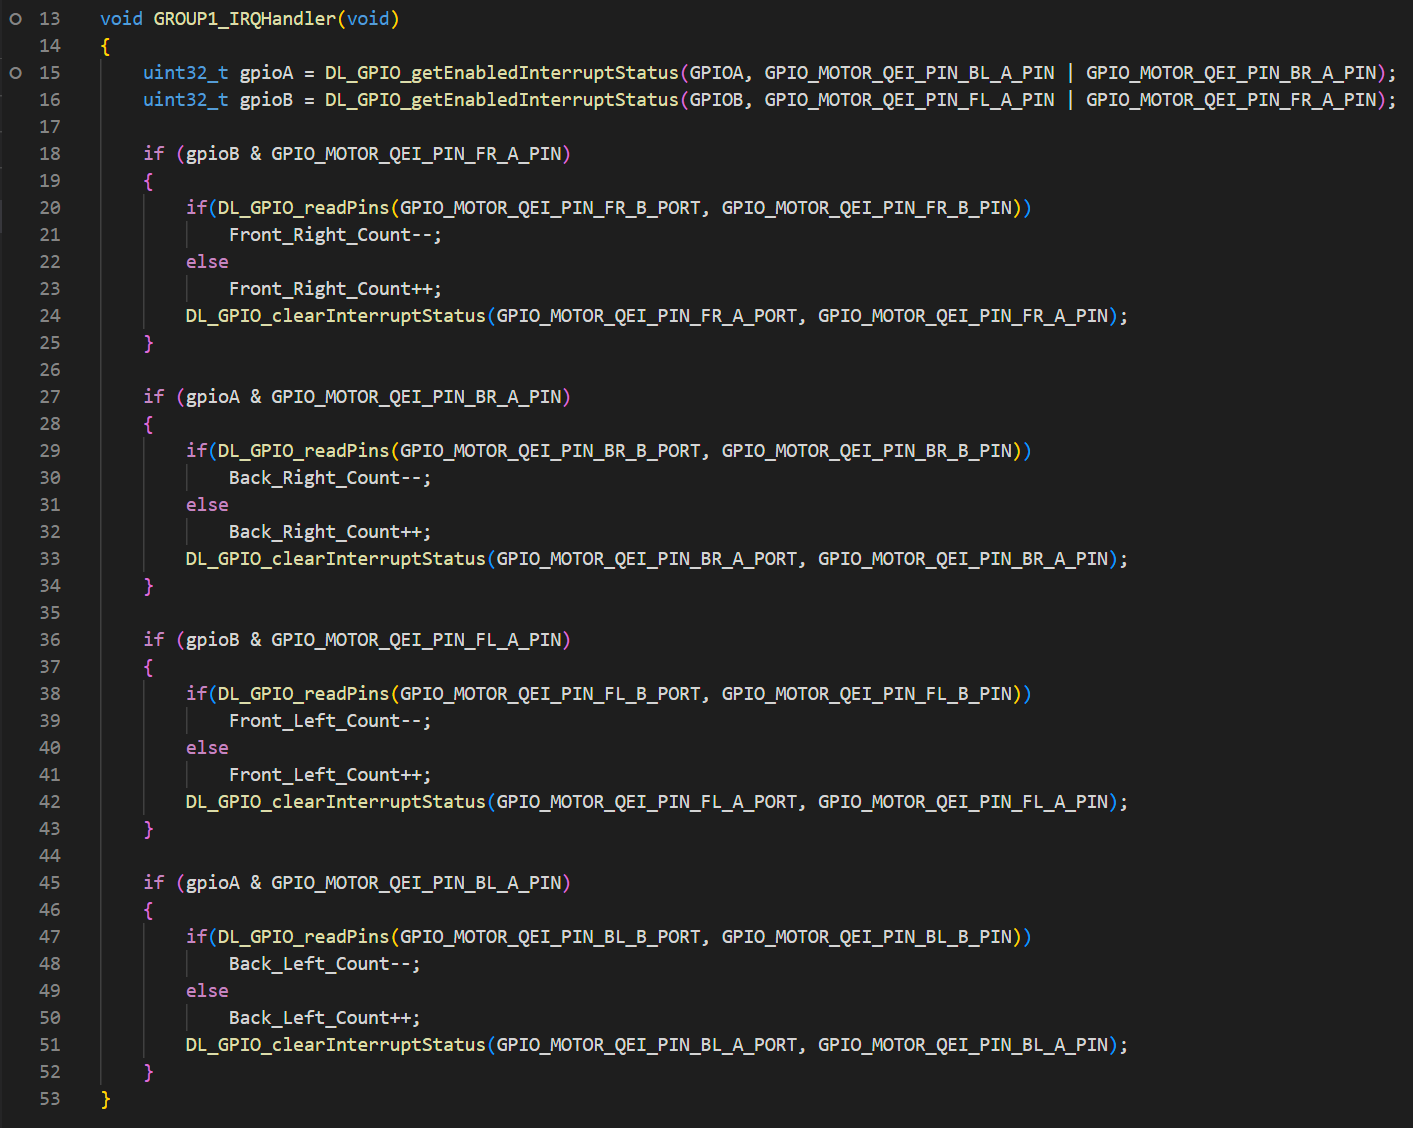Click DL_GPIO_clearInterruptStatus on line 42
This screenshot has width=1413, height=1128.
(x=335, y=802)
